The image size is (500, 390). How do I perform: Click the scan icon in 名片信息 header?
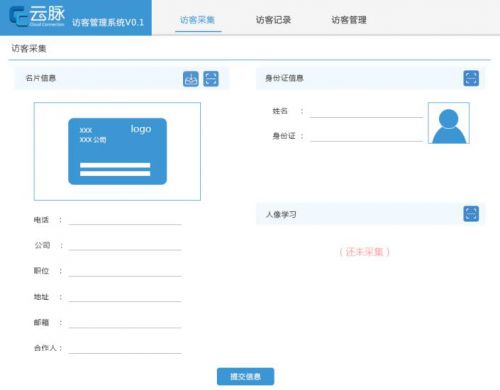click(x=211, y=79)
